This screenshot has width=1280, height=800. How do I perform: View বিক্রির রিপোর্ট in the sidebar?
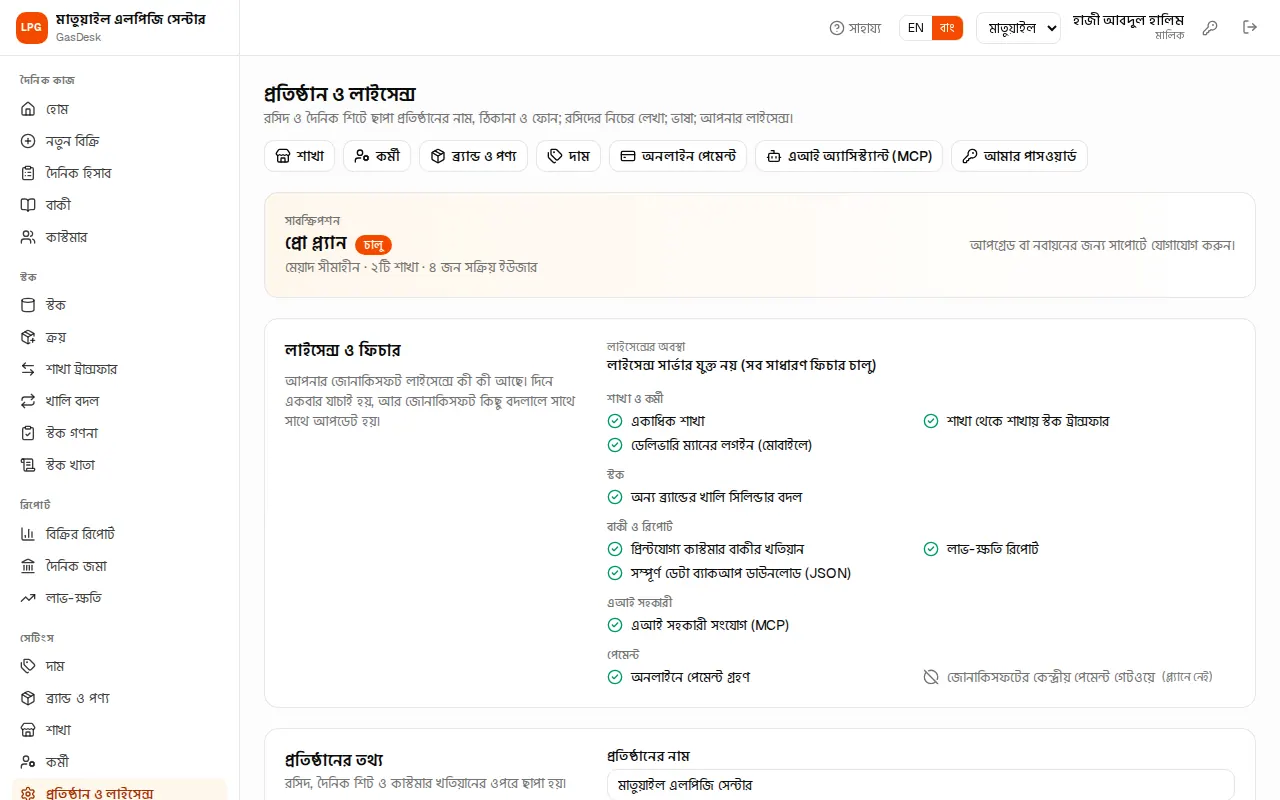(120, 534)
